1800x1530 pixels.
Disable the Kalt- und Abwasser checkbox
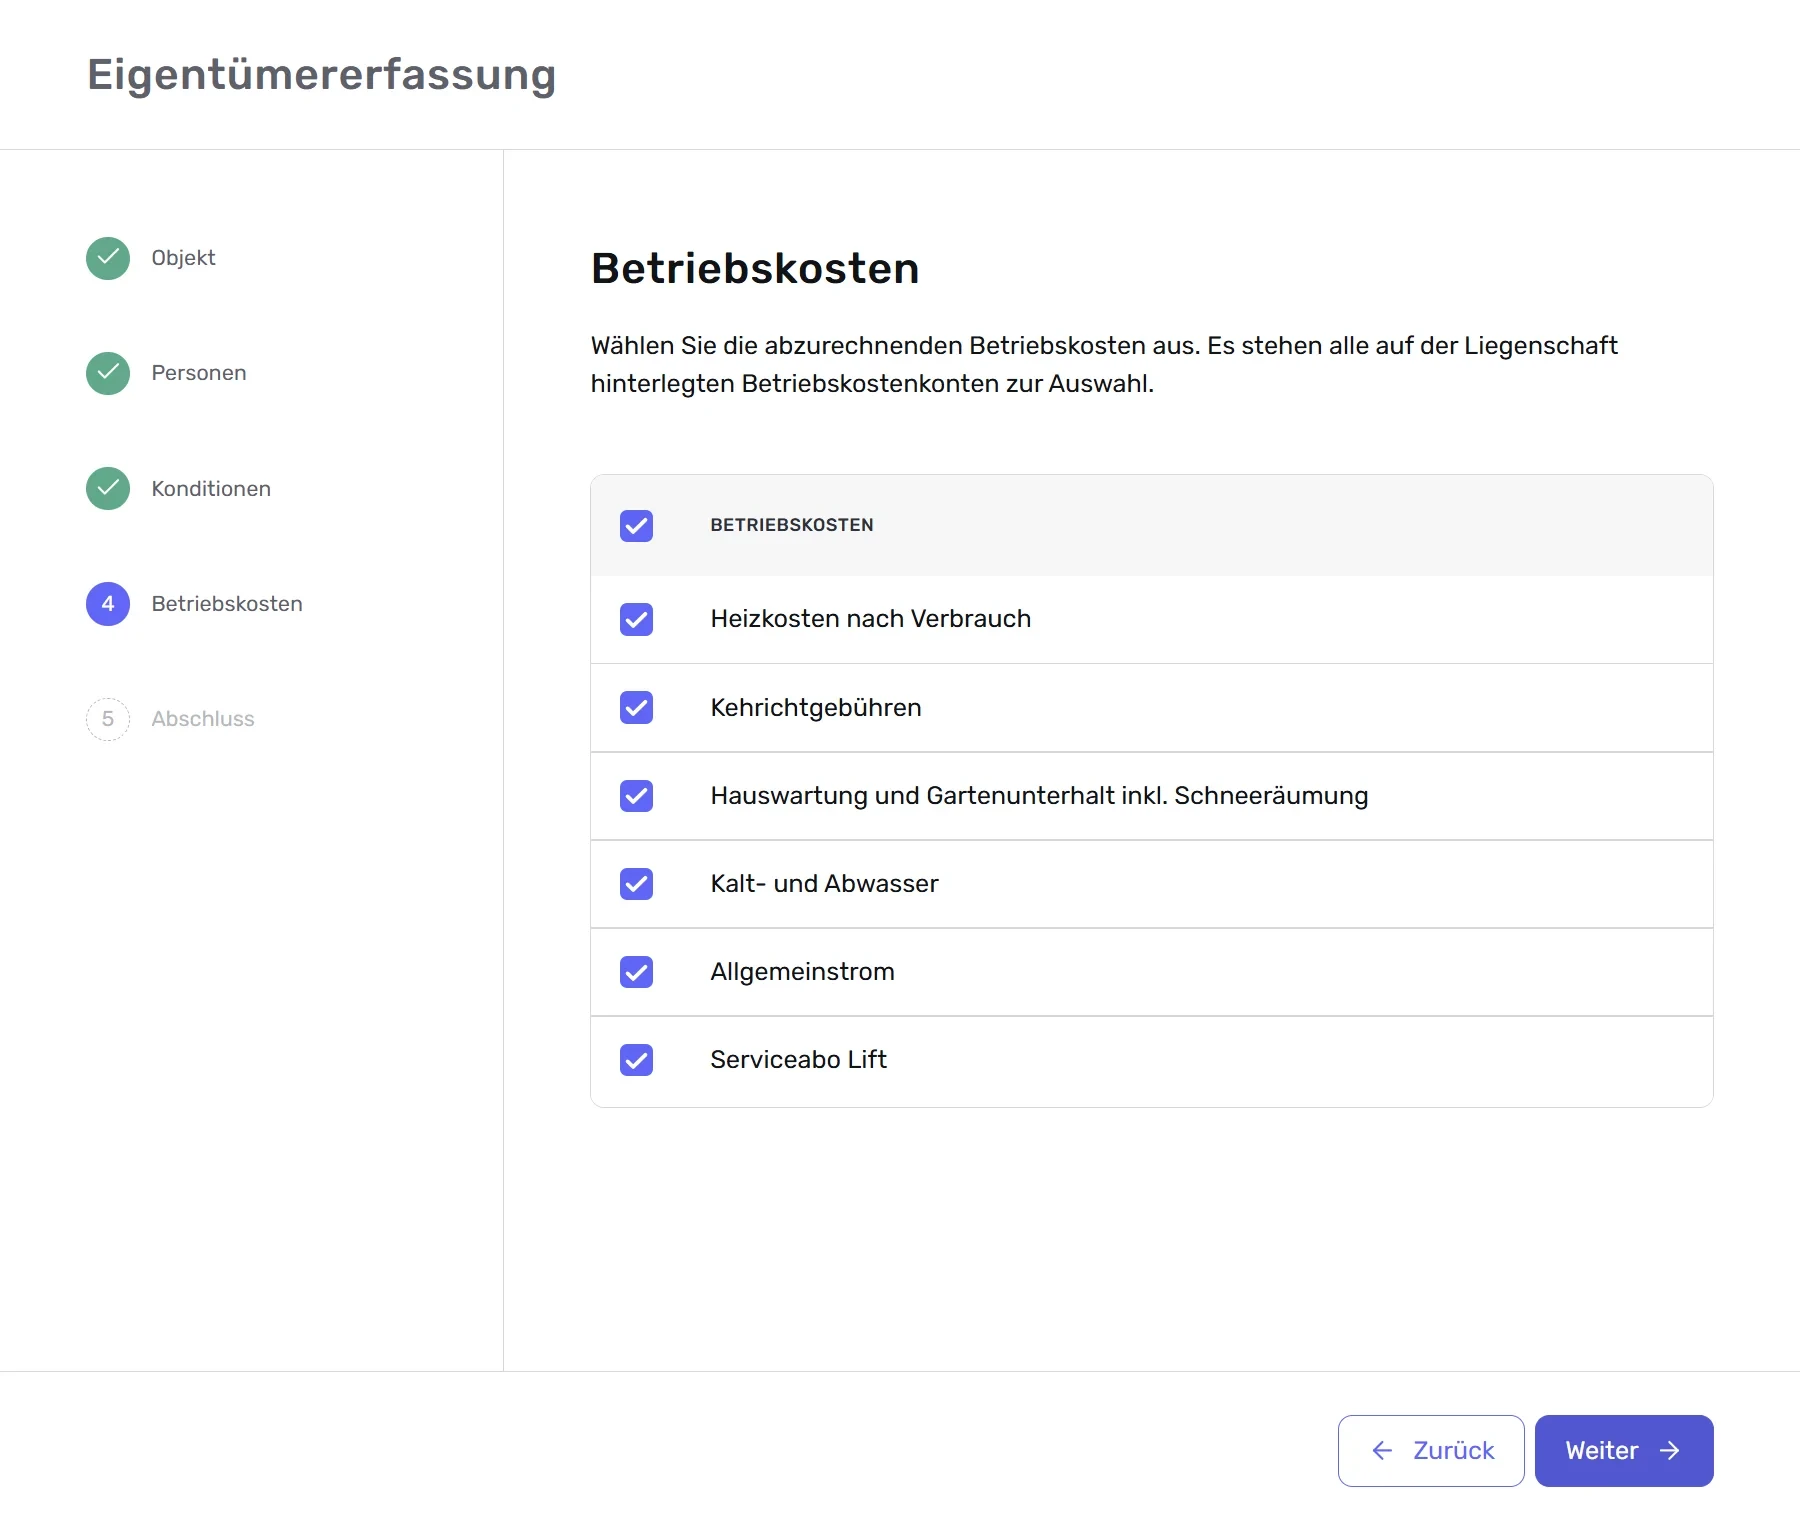pos(636,883)
